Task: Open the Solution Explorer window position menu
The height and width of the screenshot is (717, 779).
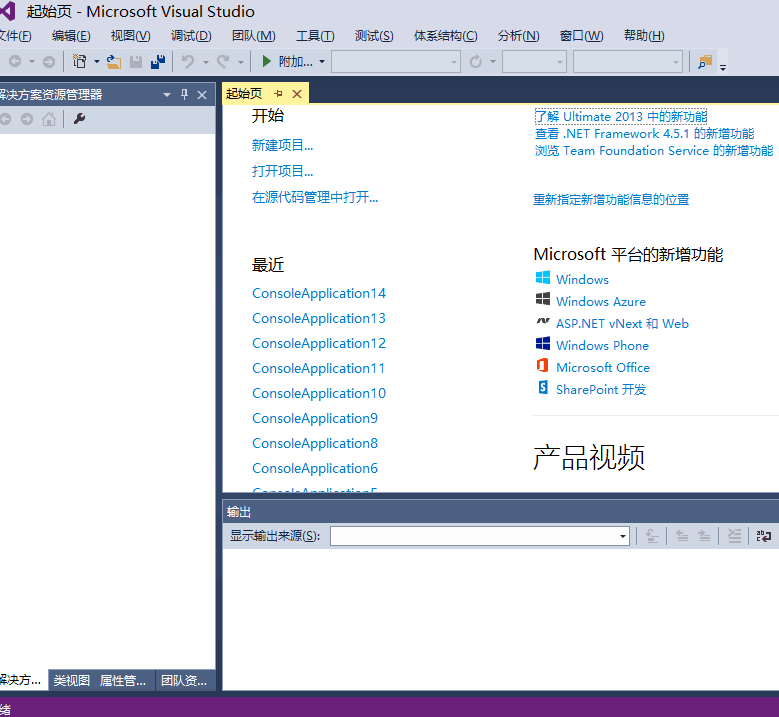Action: pos(167,94)
